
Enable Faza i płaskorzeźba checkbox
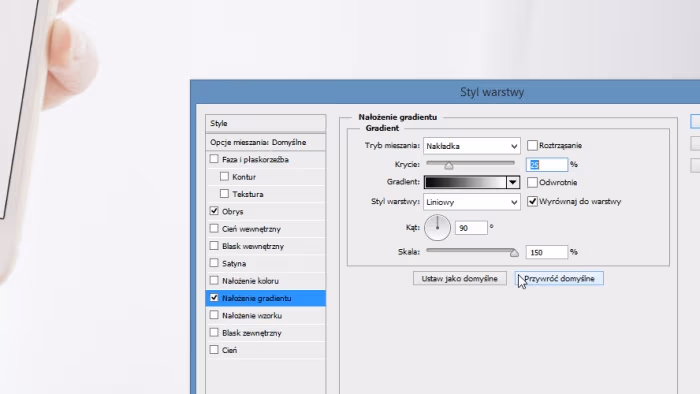point(214,159)
